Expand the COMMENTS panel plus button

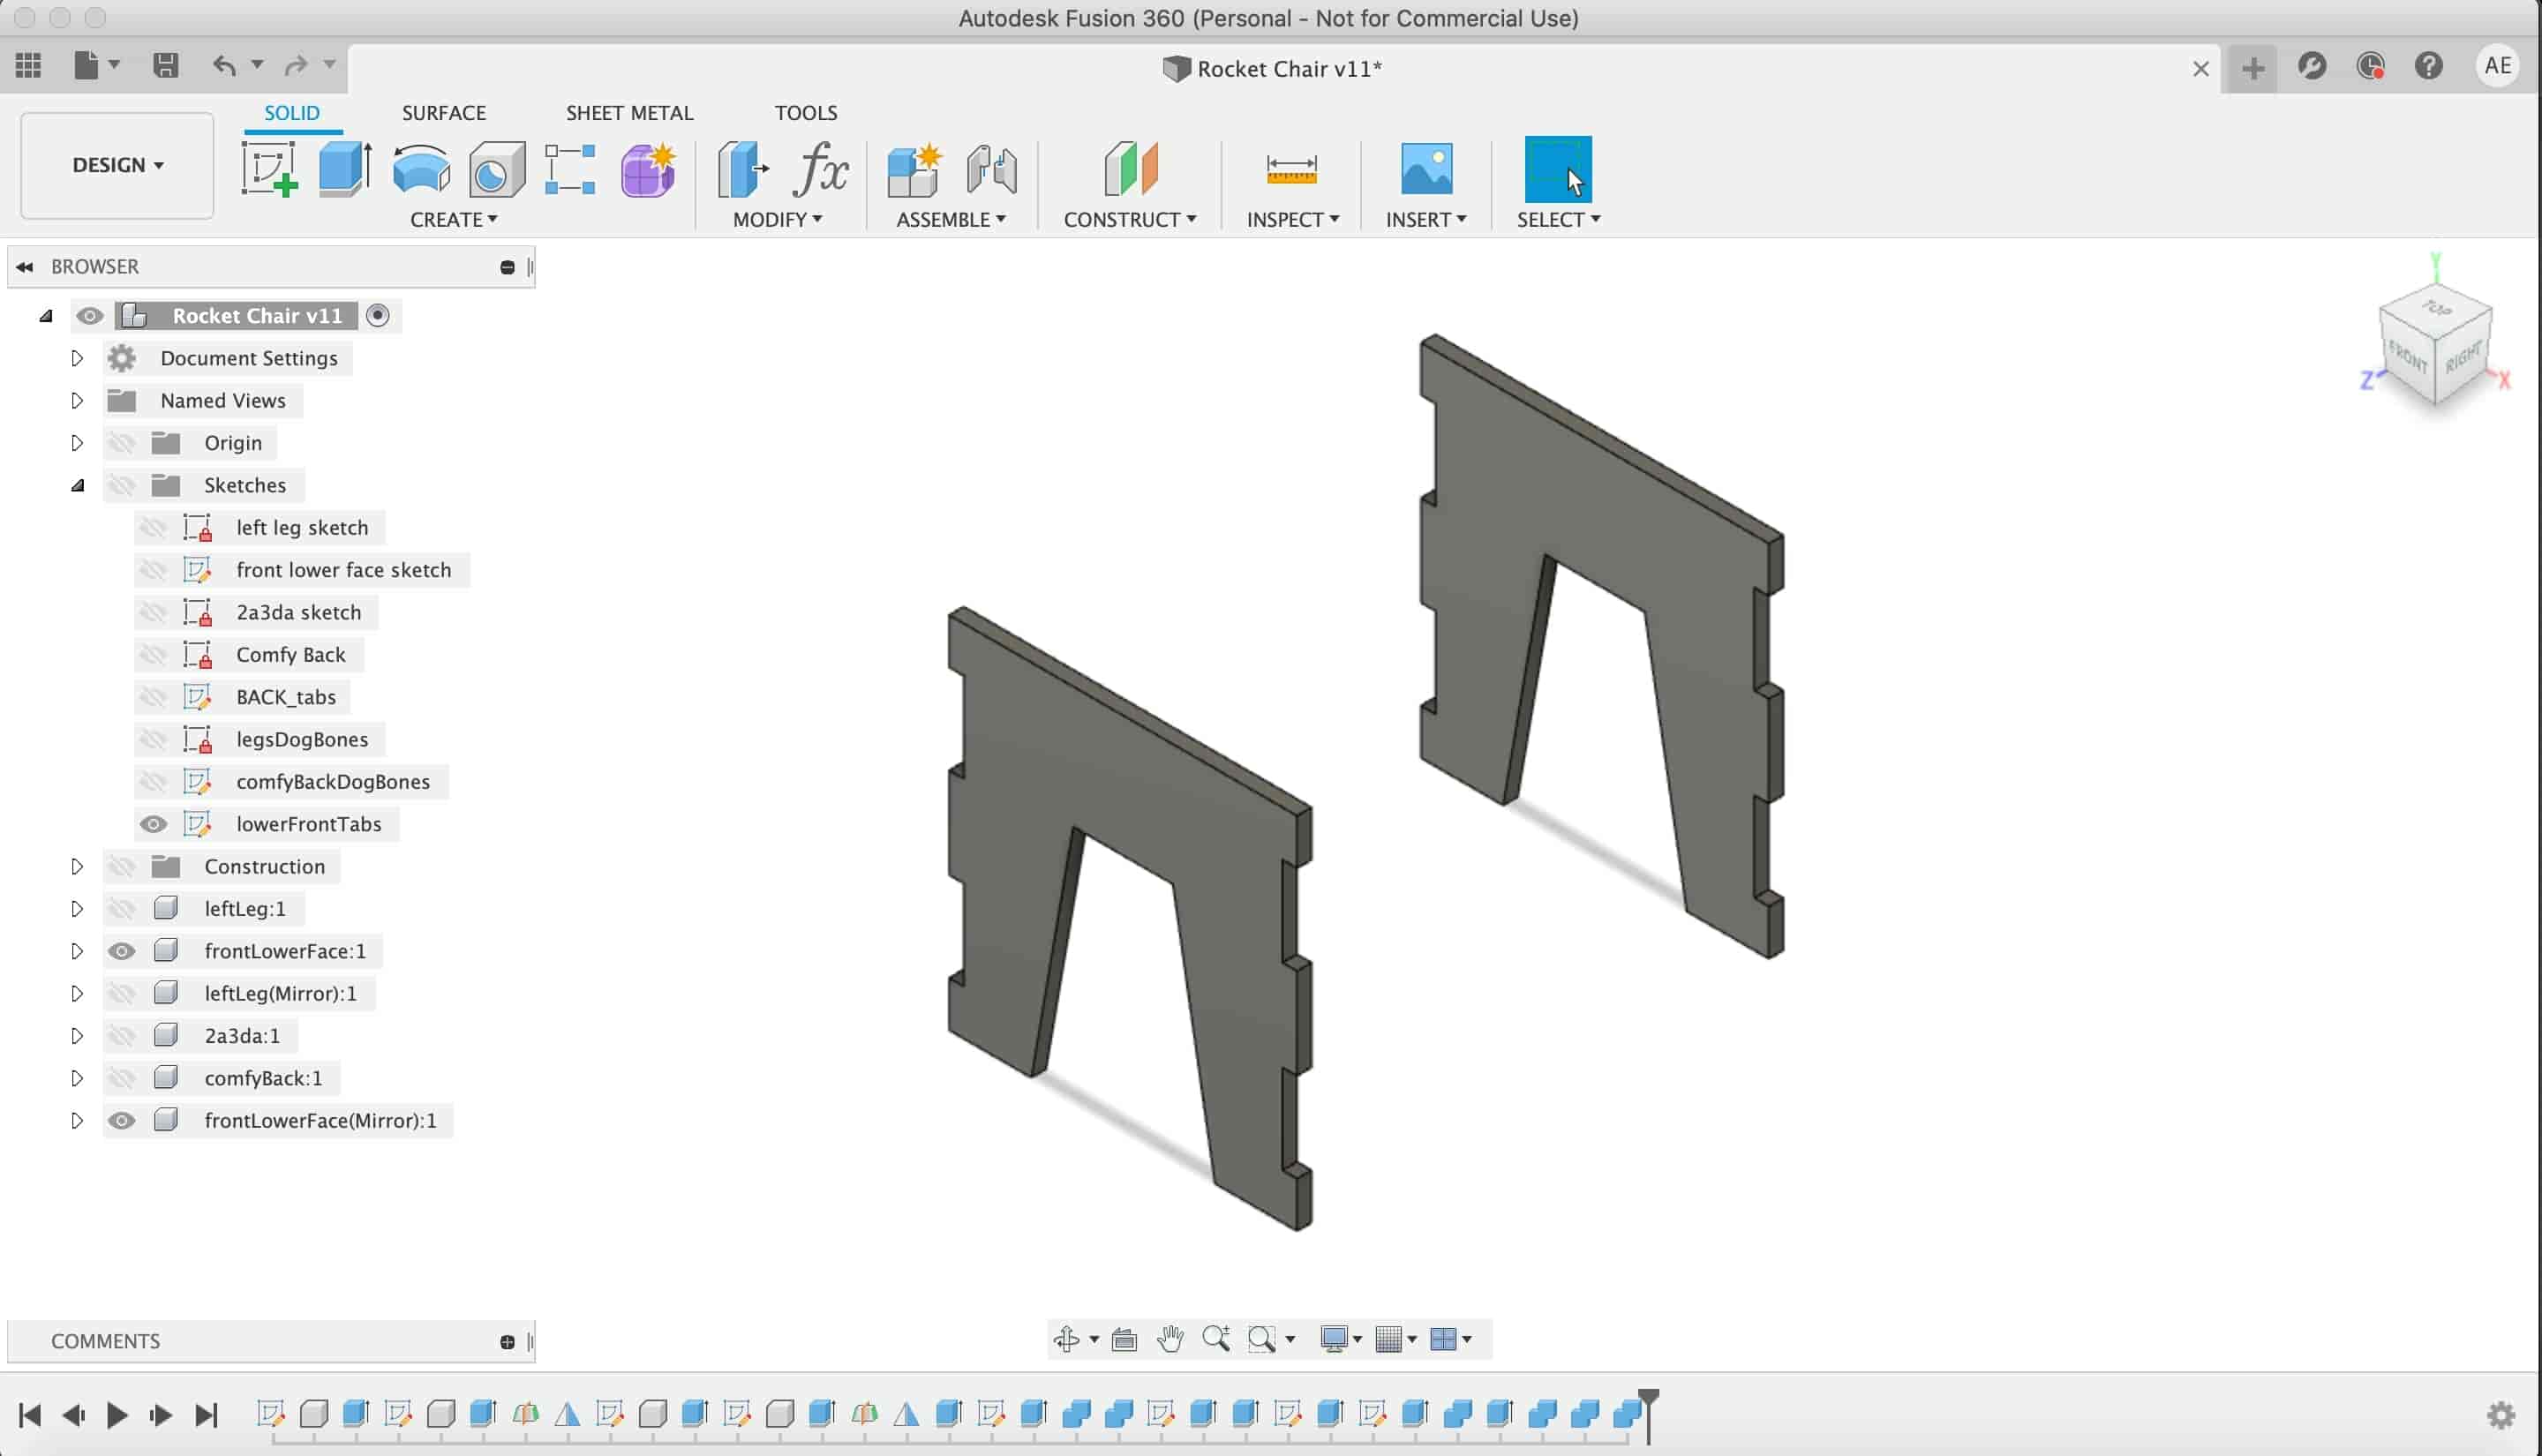tap(507, 1342)
